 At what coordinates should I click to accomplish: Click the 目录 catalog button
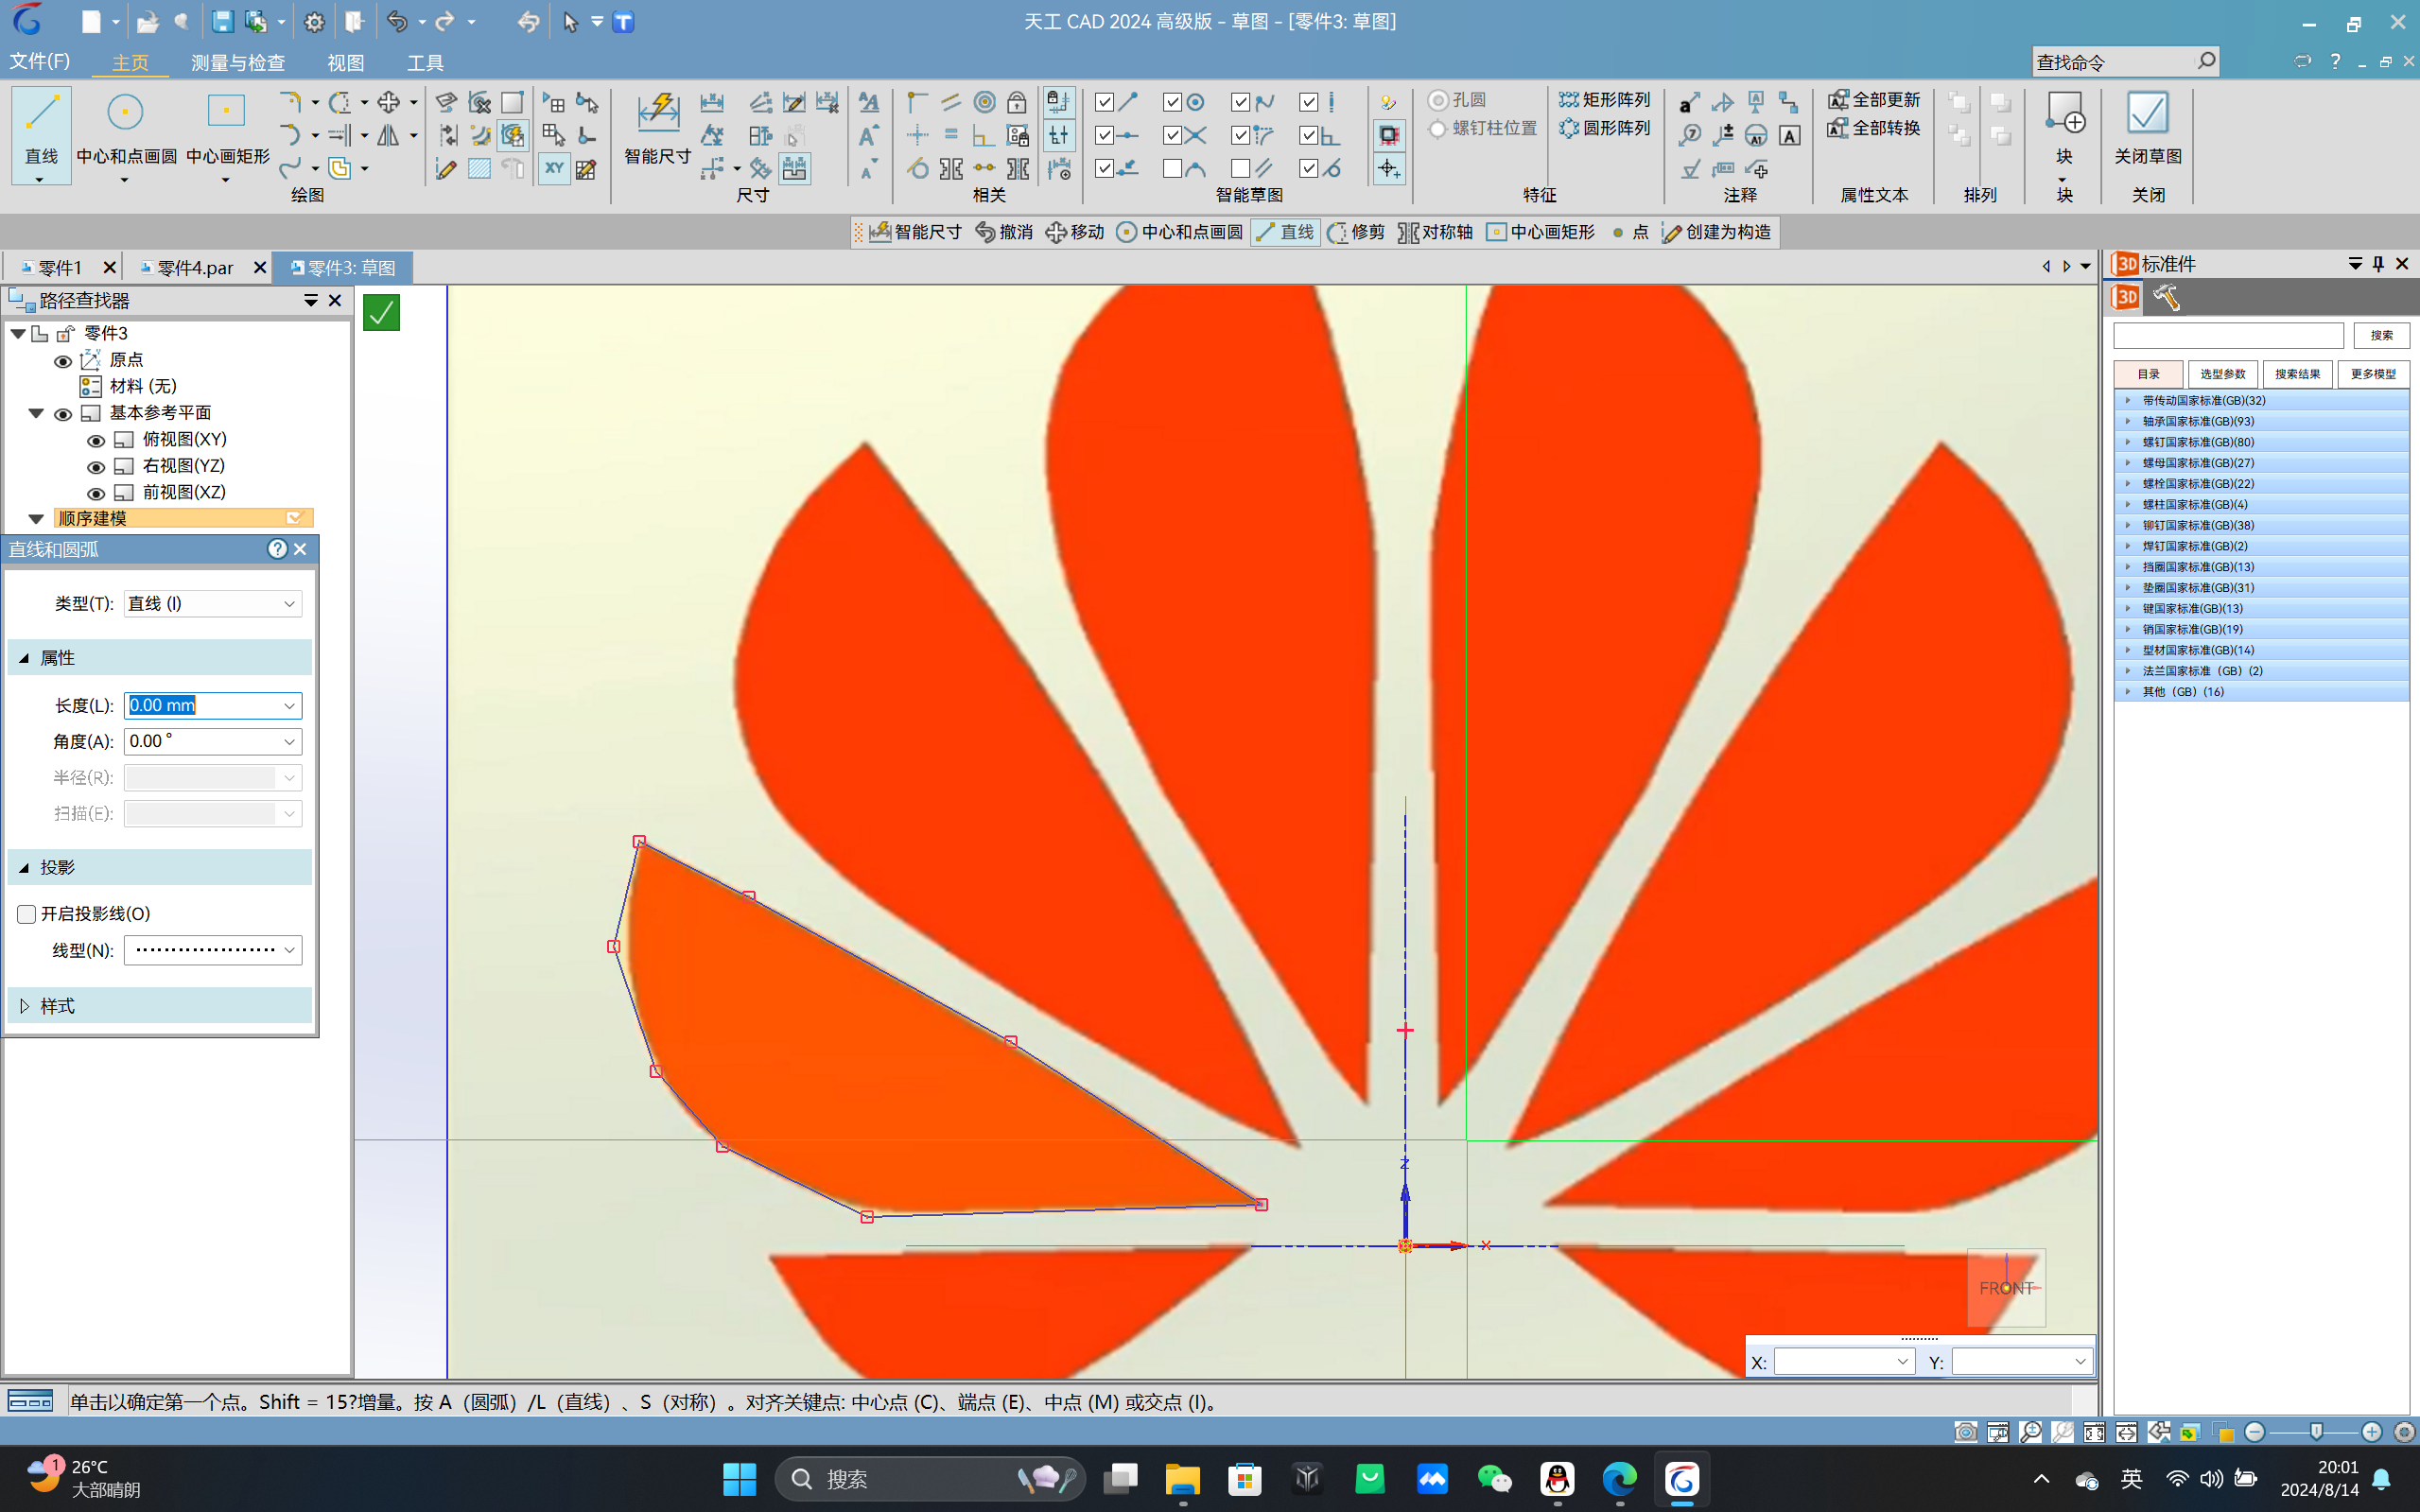pos(2148,374)
